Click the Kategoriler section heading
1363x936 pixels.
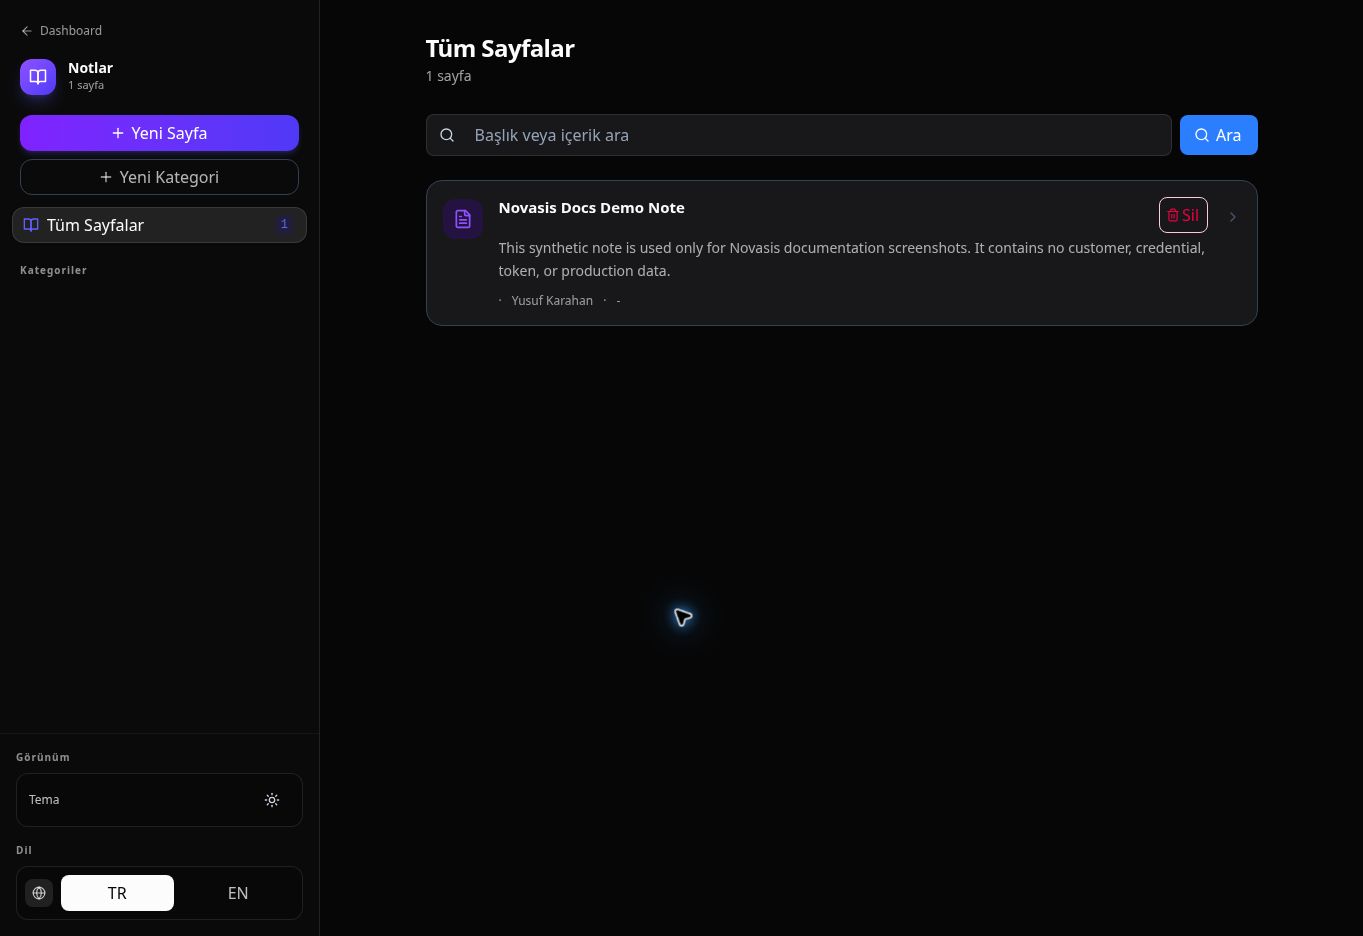pos(53,270)
